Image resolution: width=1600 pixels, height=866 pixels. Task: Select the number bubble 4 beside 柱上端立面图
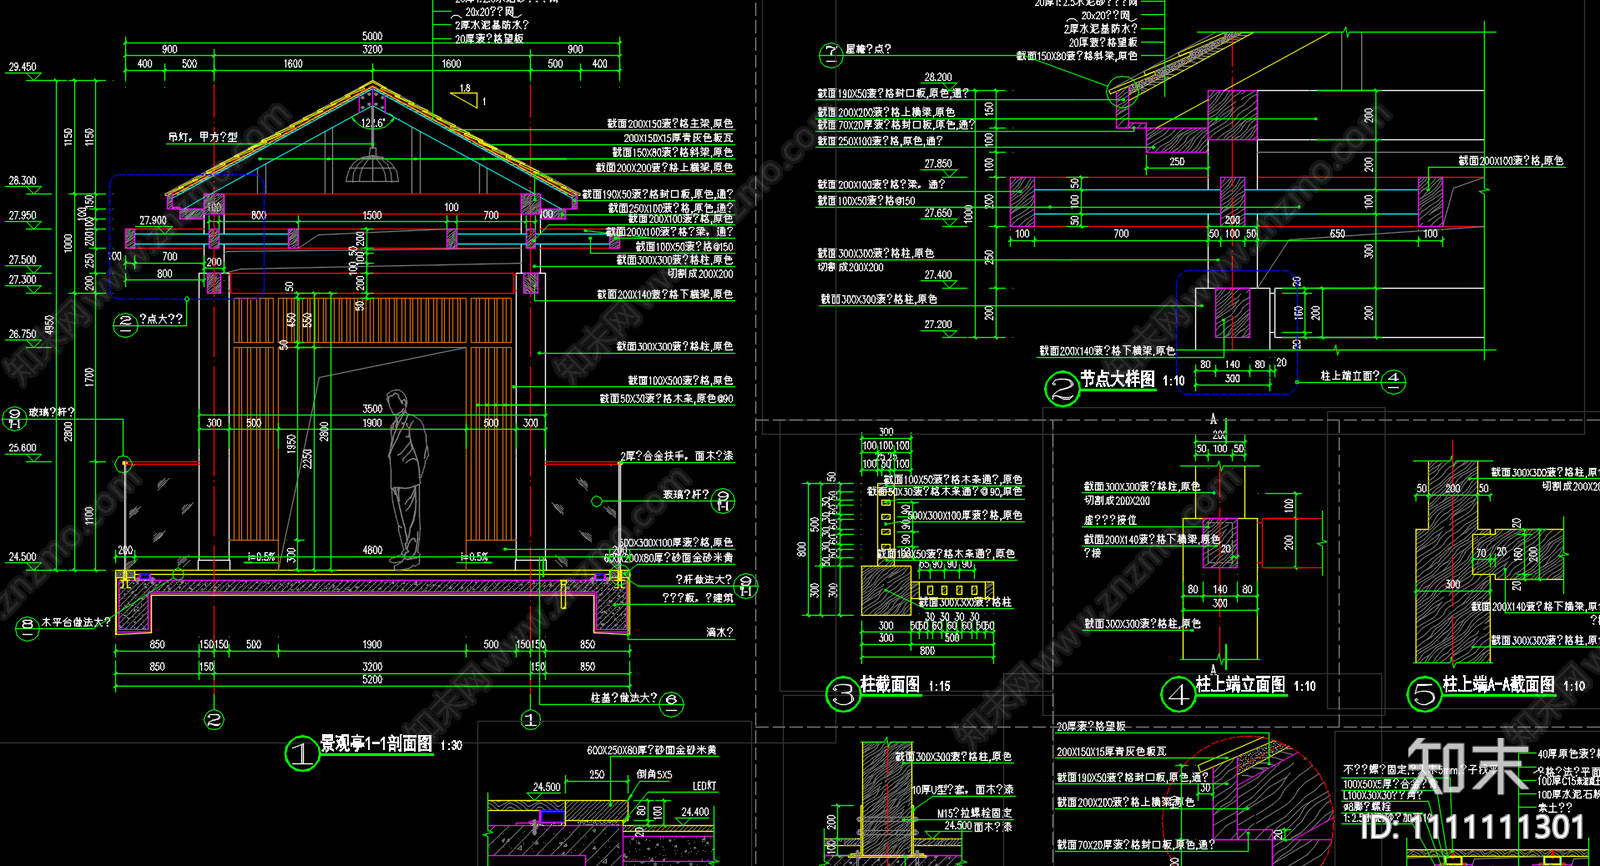click(1178, 694)
